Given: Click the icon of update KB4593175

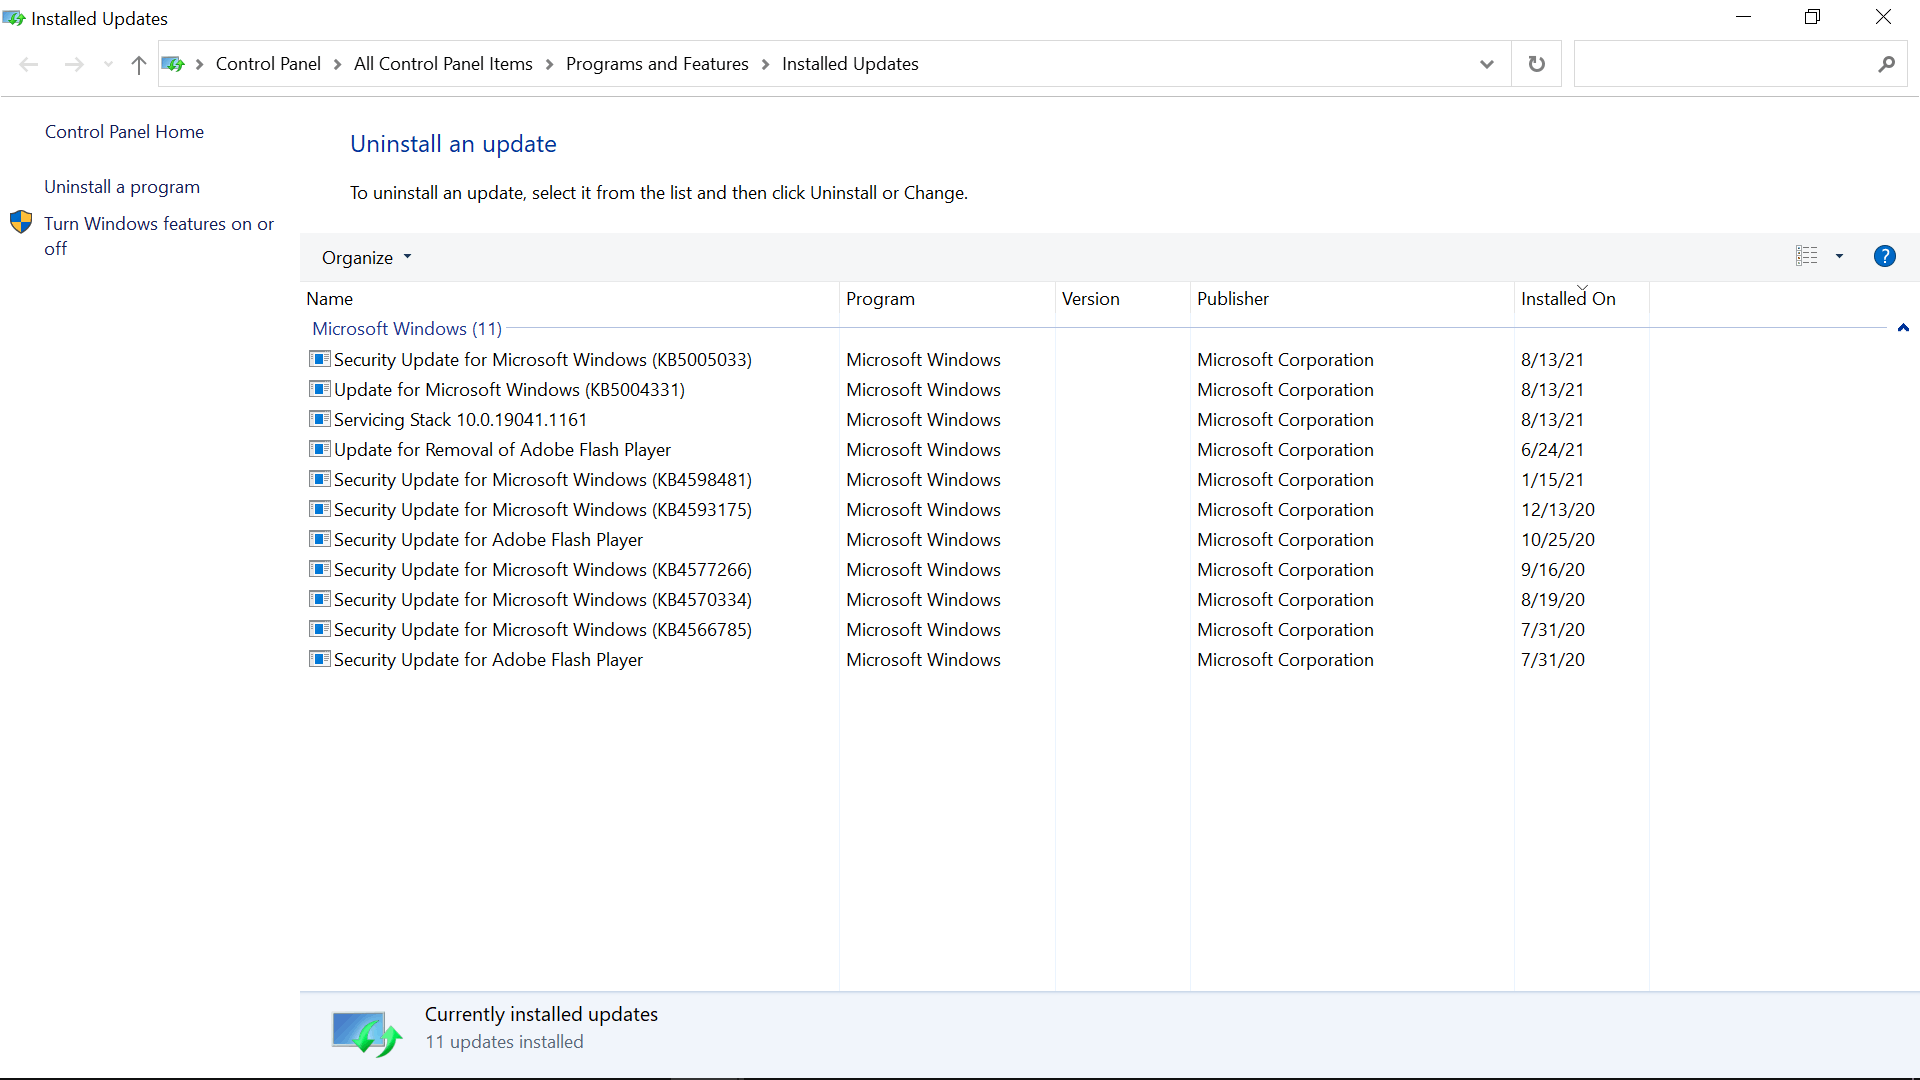Looking at the screenshot, I should (x=320, y=508).
